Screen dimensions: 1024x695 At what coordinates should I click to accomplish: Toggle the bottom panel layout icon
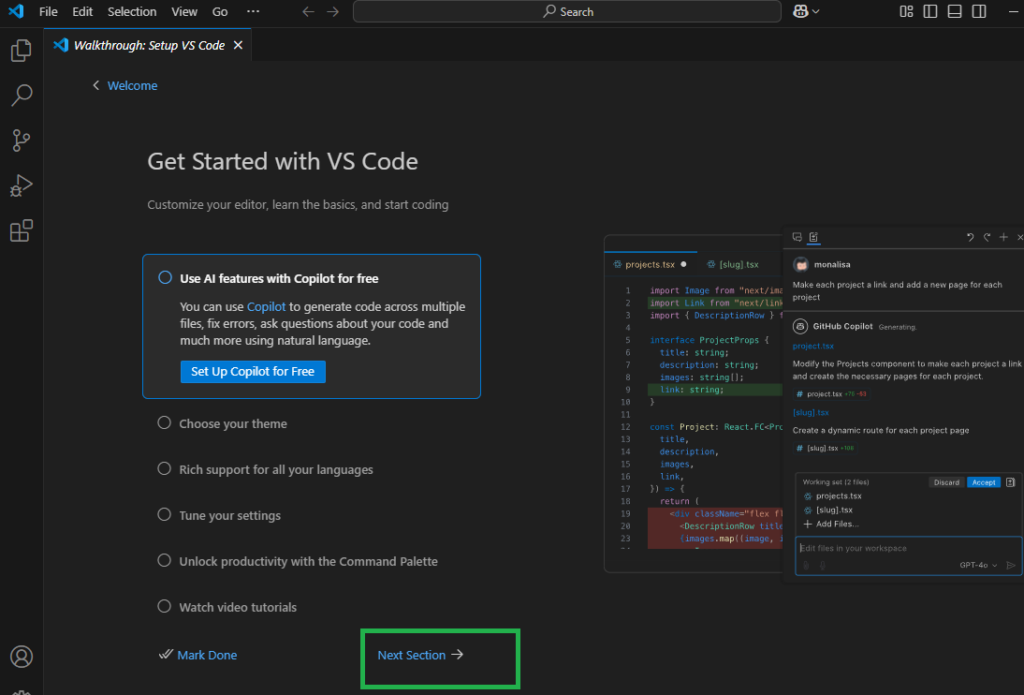[x=954, y=12]
